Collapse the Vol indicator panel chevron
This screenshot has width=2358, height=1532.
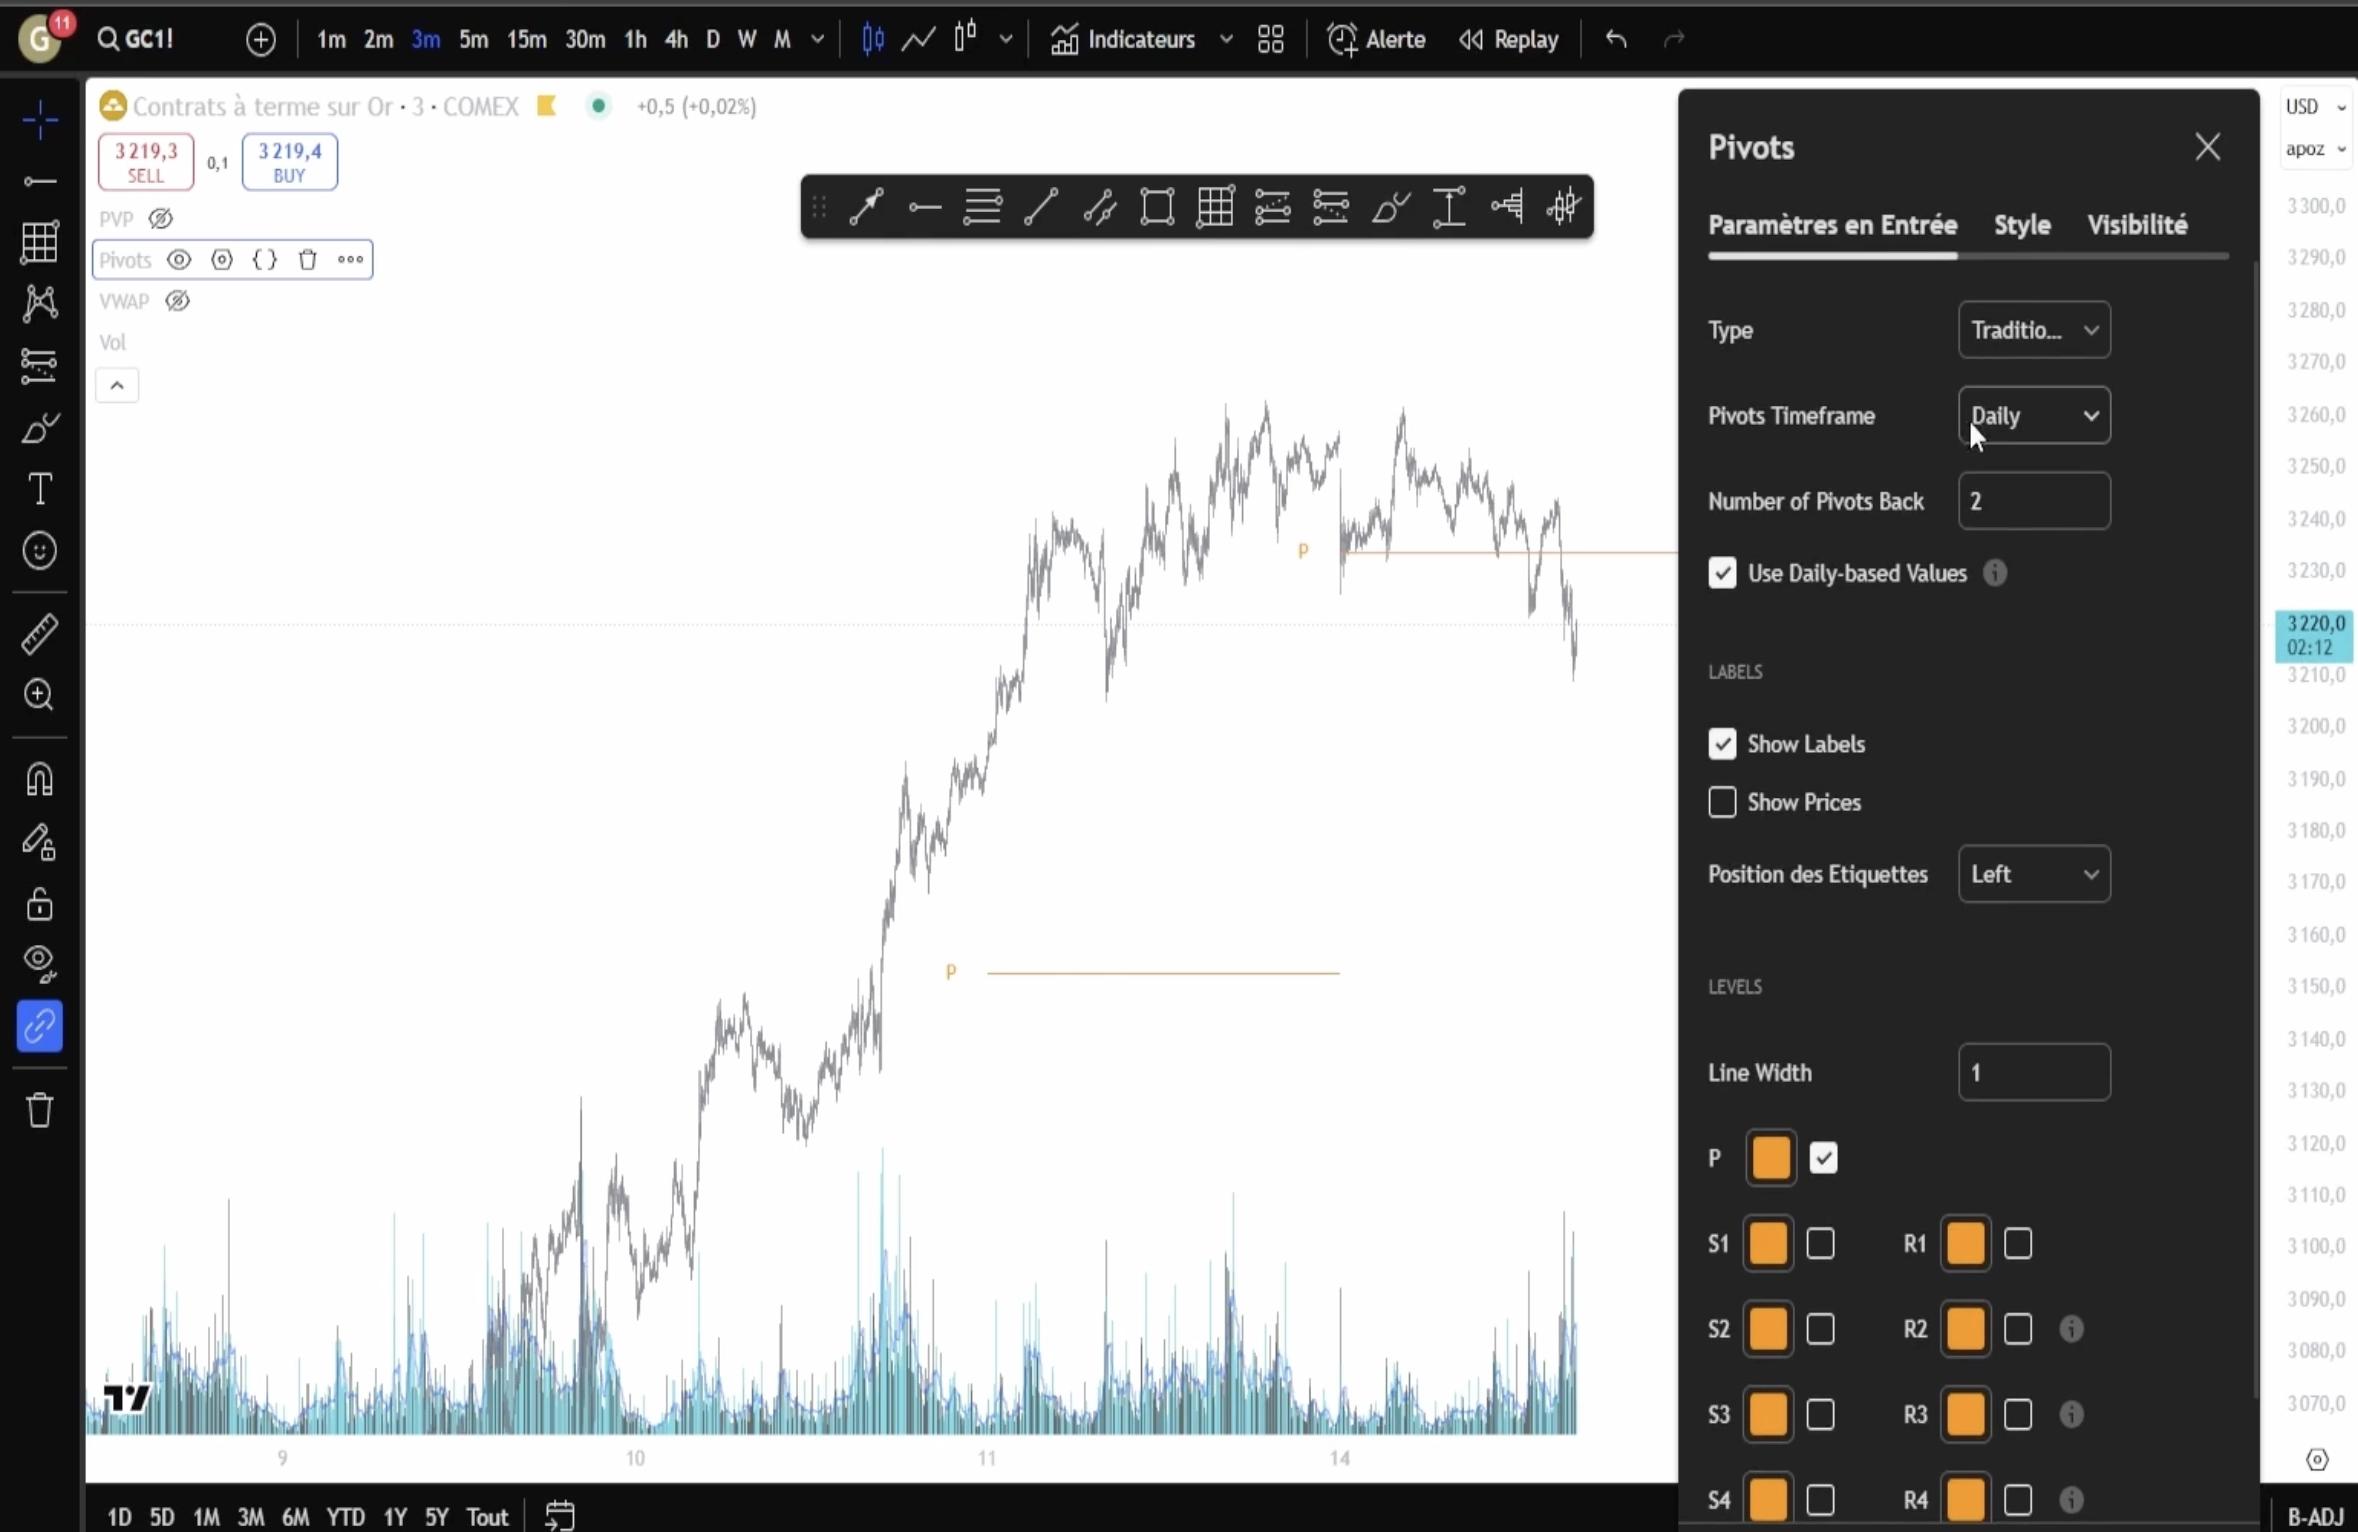117,385
